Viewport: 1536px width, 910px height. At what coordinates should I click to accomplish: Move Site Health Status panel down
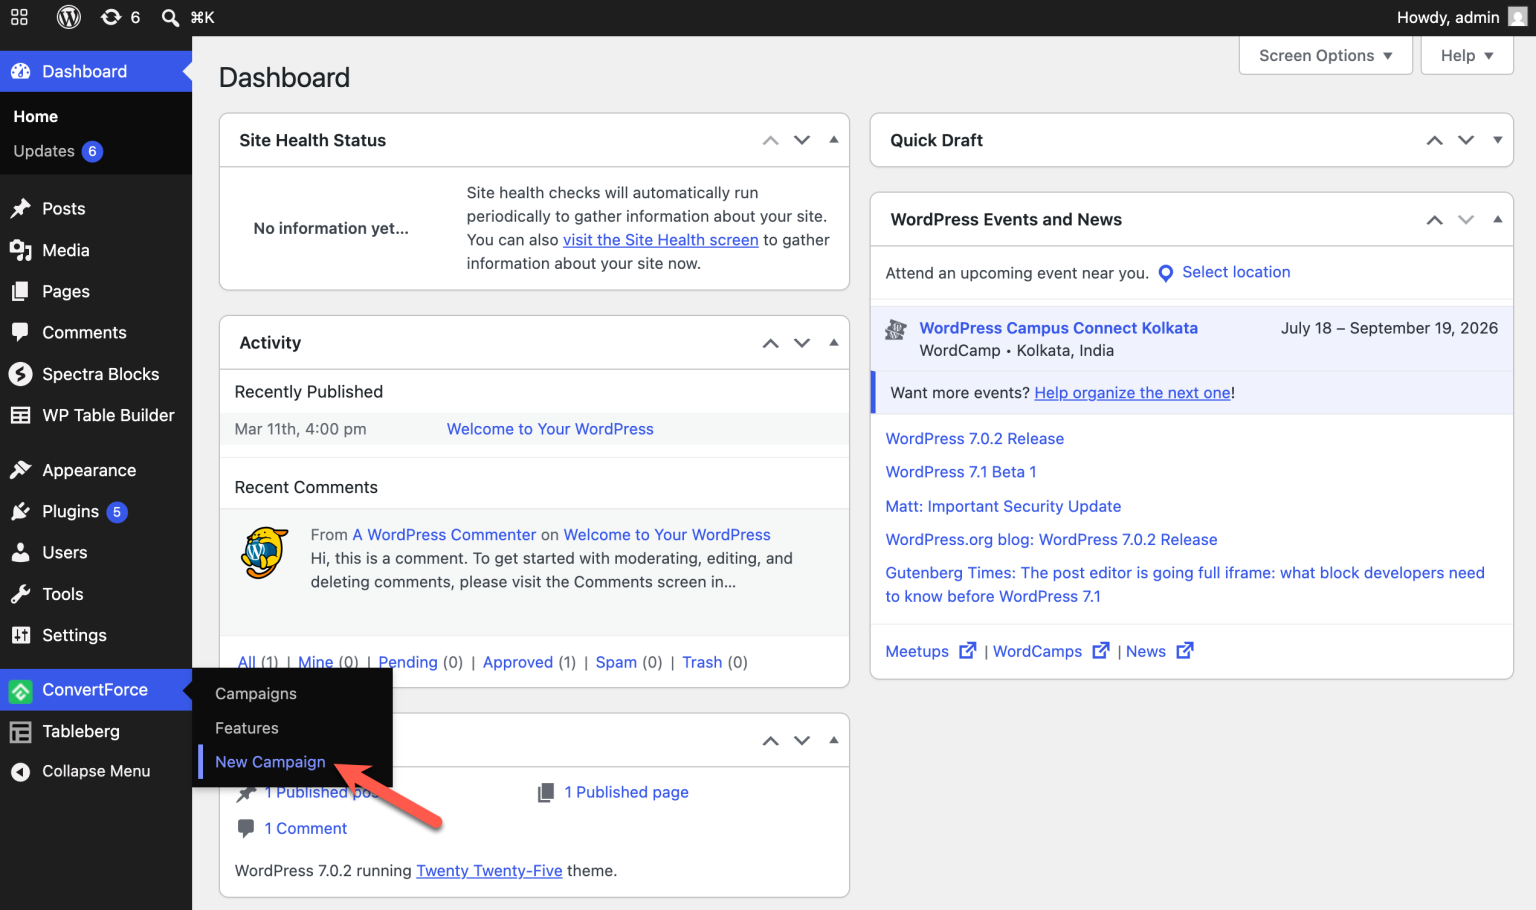coord(802,140)
